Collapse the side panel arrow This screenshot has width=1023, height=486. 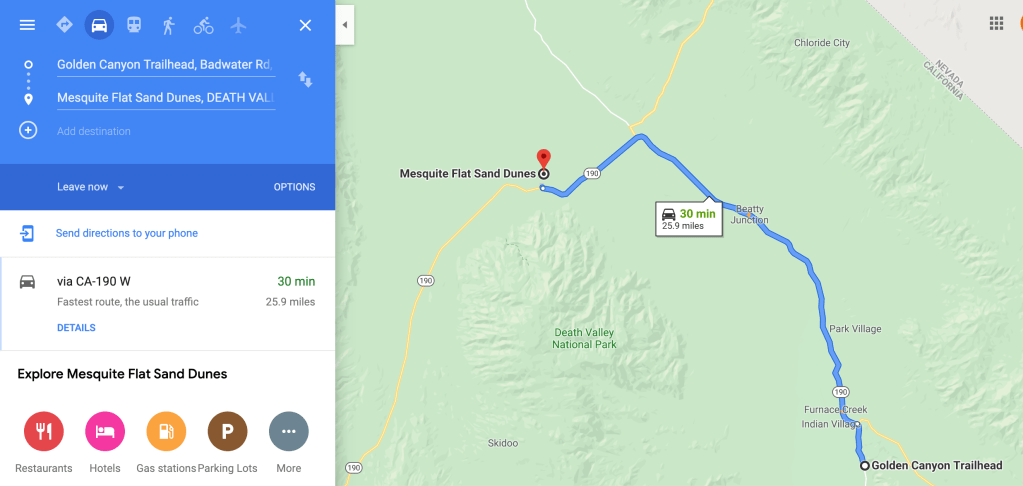(x=345, y=25)
